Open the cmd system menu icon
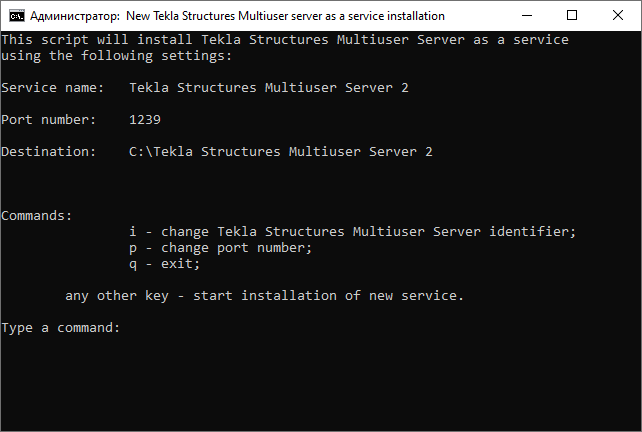Viewport: 642px width, 432px height. click(17, 16)
